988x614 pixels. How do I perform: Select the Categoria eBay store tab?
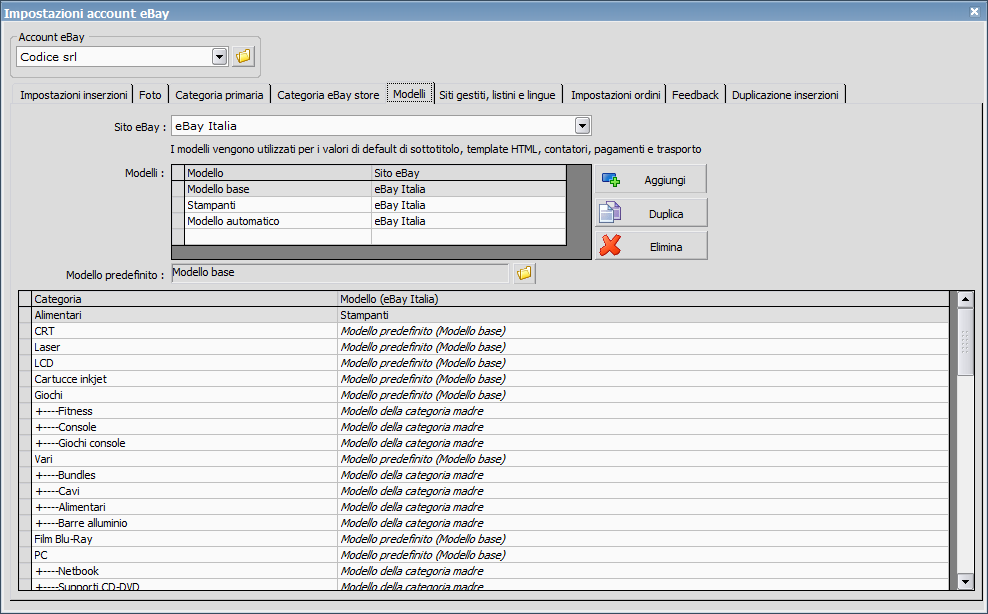(x=328, y=95)
